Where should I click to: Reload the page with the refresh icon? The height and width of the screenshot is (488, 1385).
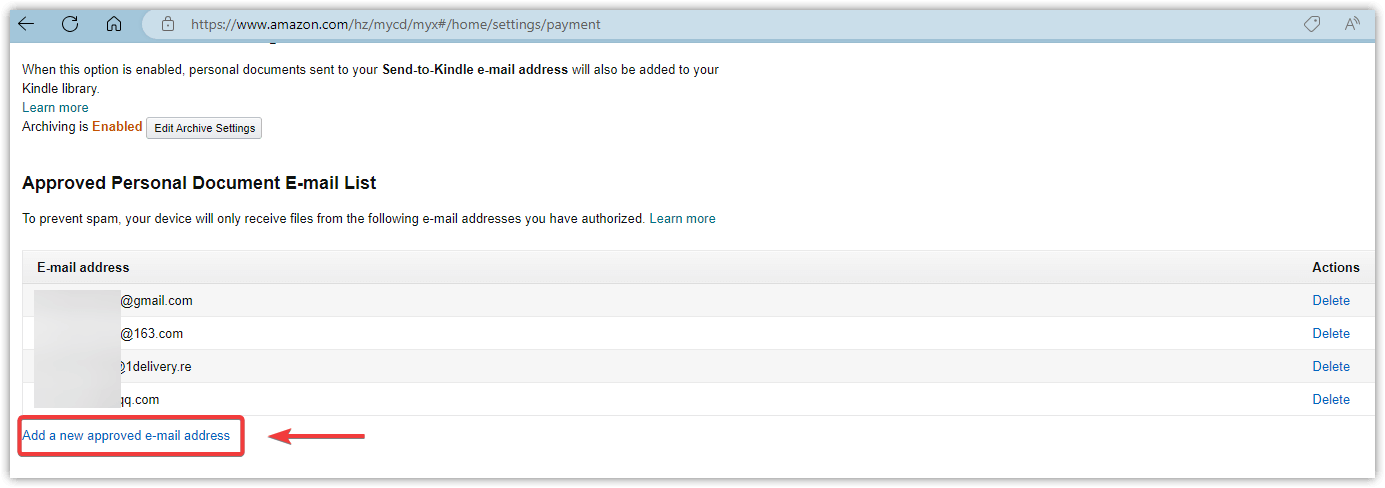click(70, 24)
